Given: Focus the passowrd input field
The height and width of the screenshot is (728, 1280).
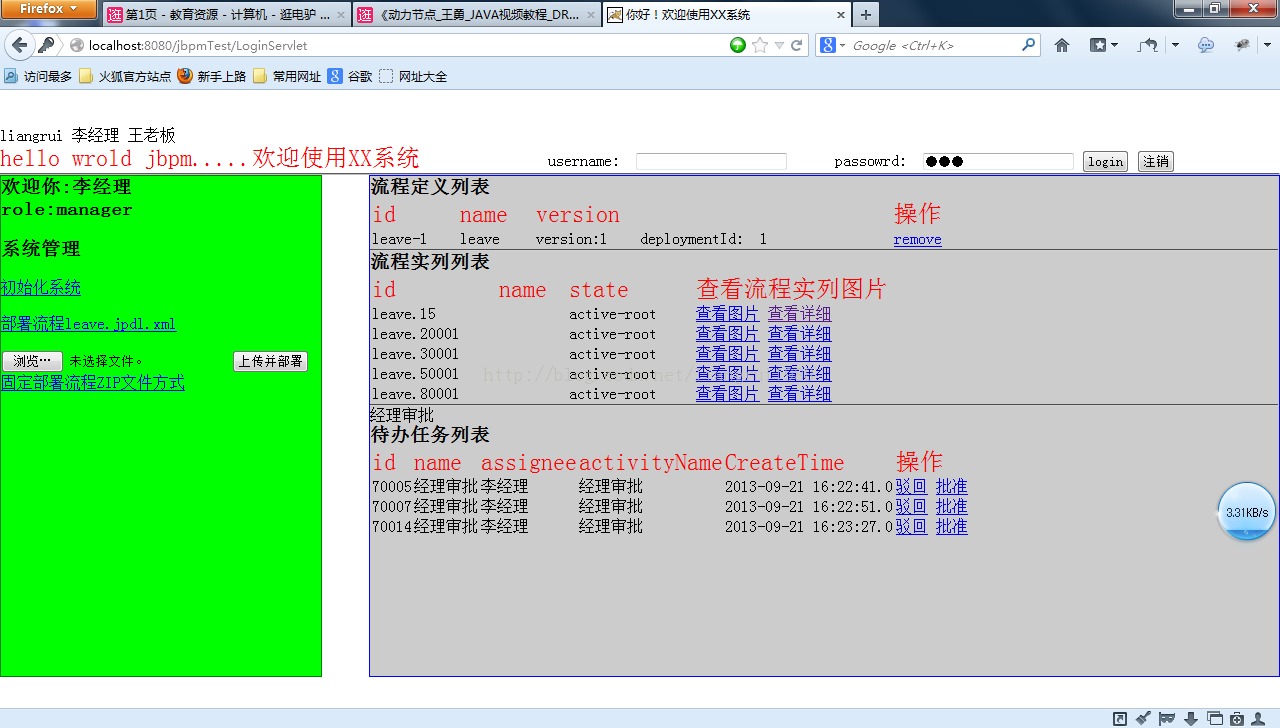Looking at the screenshot, I should tap(998, 161).
